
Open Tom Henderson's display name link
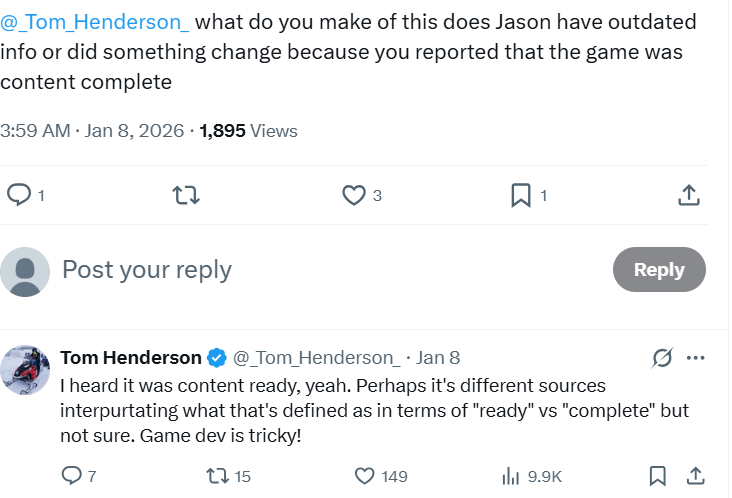tap(131, 357)
